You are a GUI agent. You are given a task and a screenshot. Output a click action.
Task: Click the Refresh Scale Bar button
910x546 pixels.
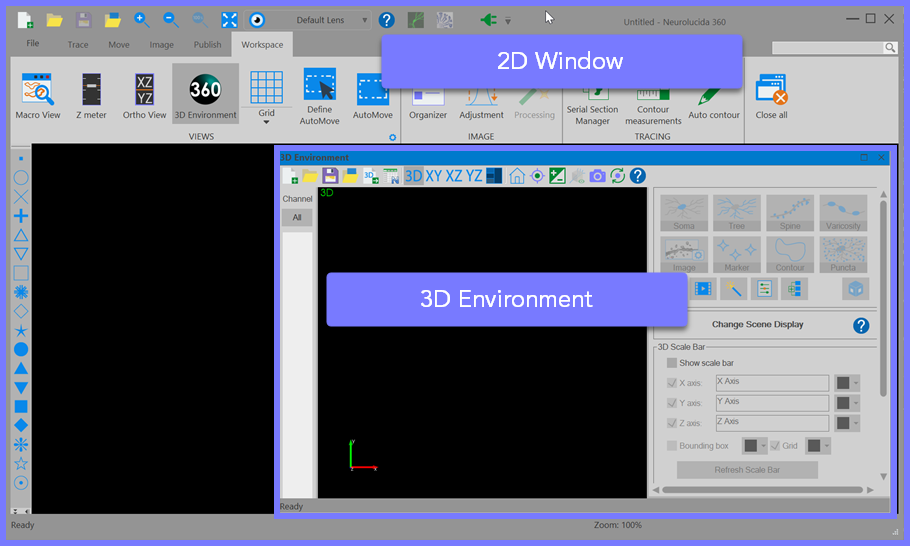click(x=747, y=470)
